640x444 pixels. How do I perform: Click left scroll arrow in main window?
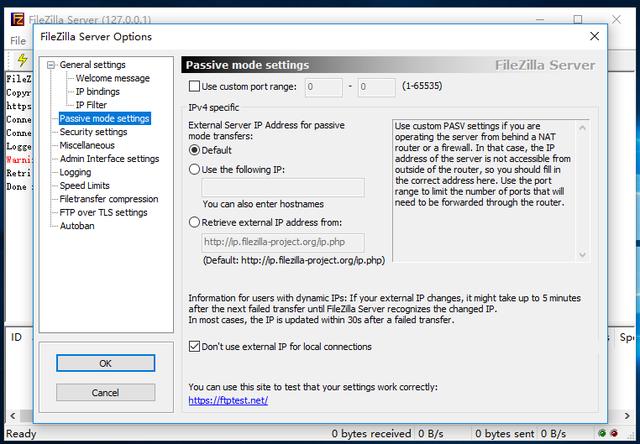[13, 416]
